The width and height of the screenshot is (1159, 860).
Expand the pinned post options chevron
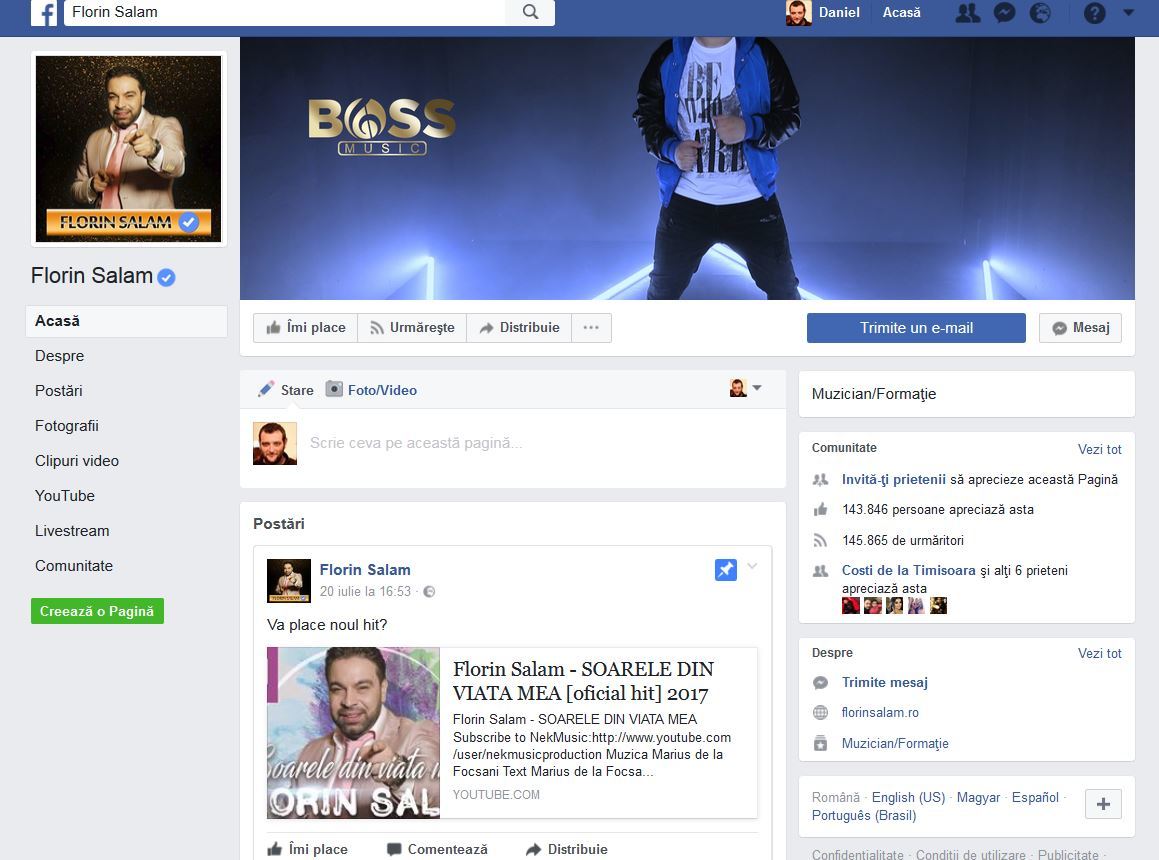752,567
